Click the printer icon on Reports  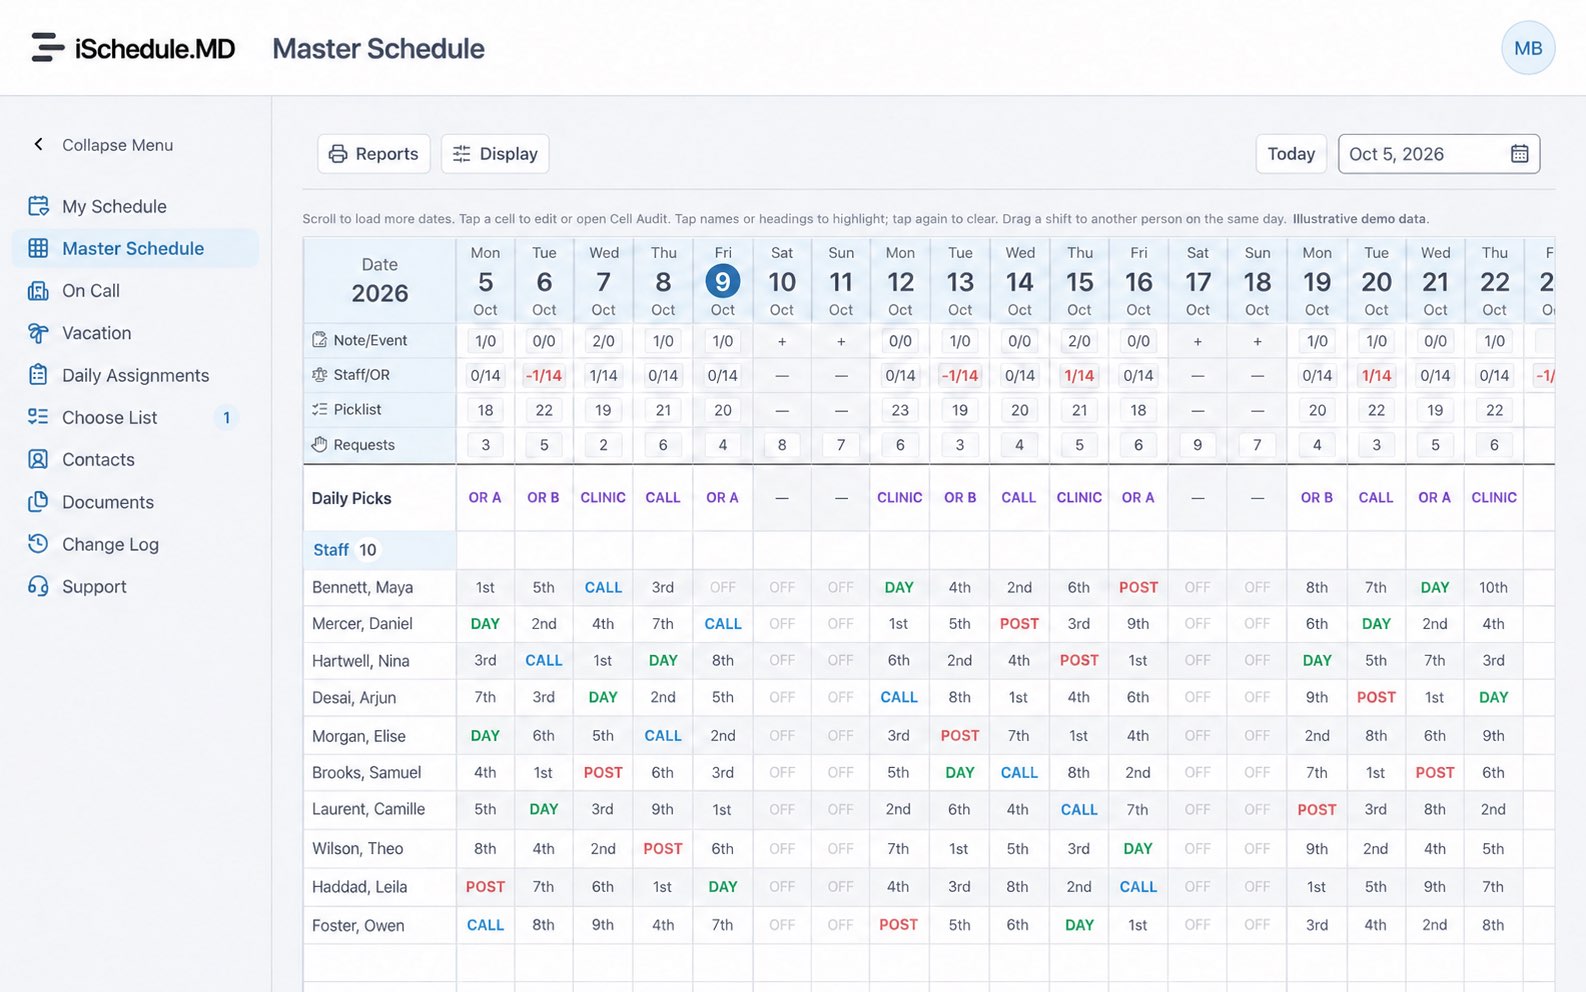pos(338,154)
